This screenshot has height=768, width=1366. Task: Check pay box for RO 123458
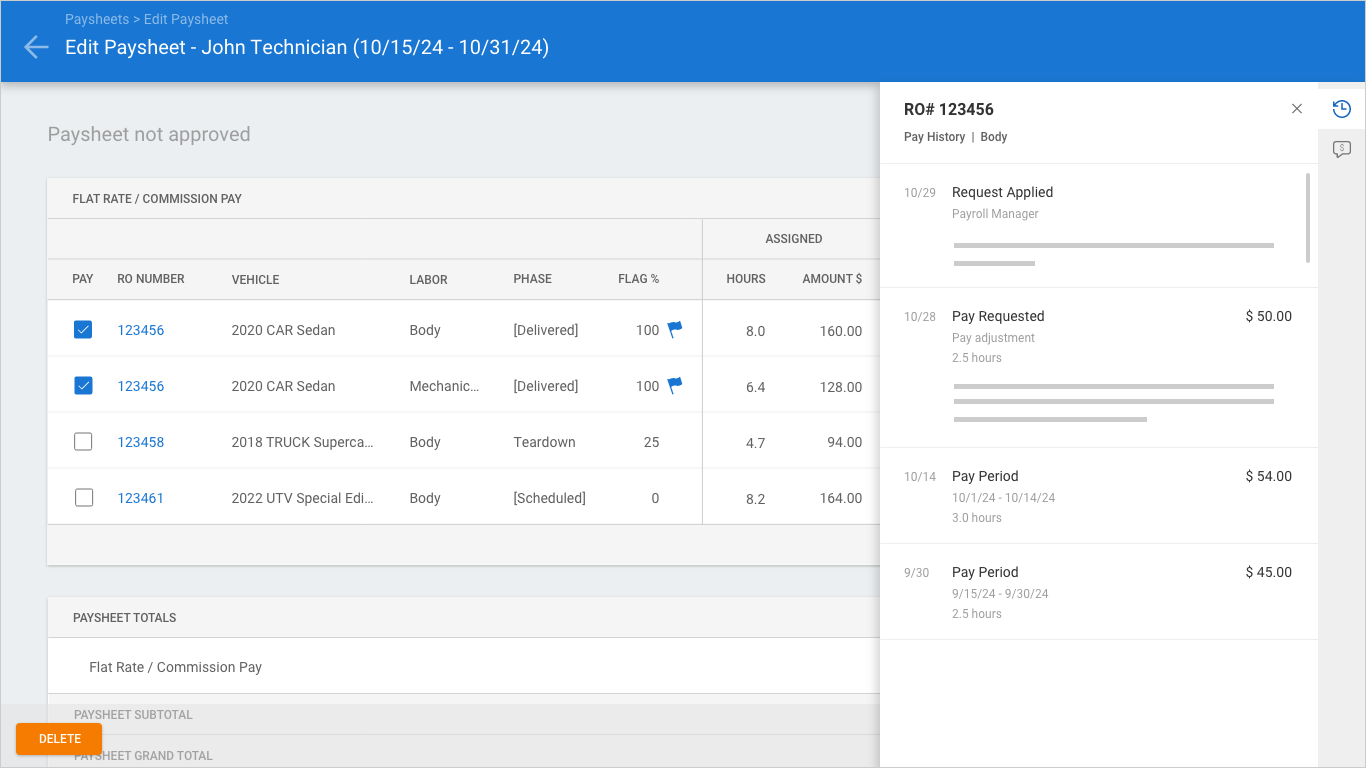click(x=83, y=442)
